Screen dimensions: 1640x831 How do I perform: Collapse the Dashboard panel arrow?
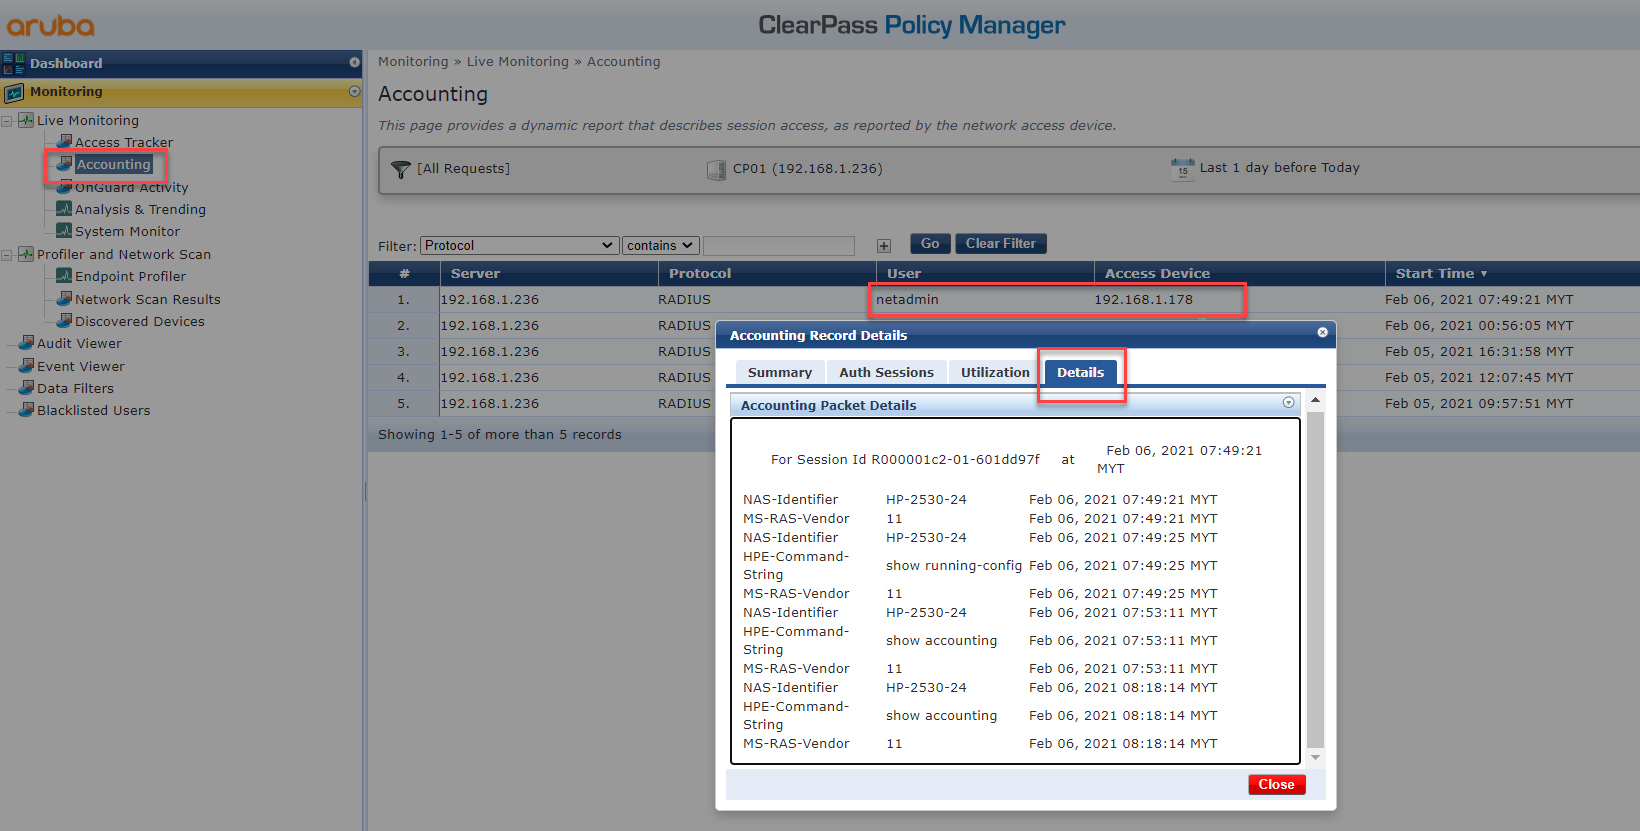354,62
